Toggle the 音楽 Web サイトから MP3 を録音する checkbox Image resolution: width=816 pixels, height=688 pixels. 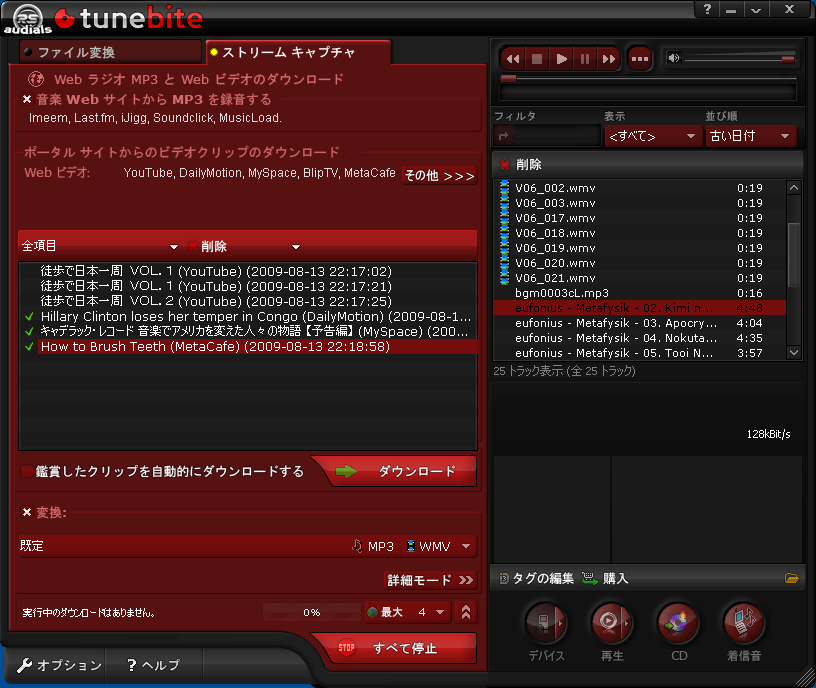[x=27, y=99]
